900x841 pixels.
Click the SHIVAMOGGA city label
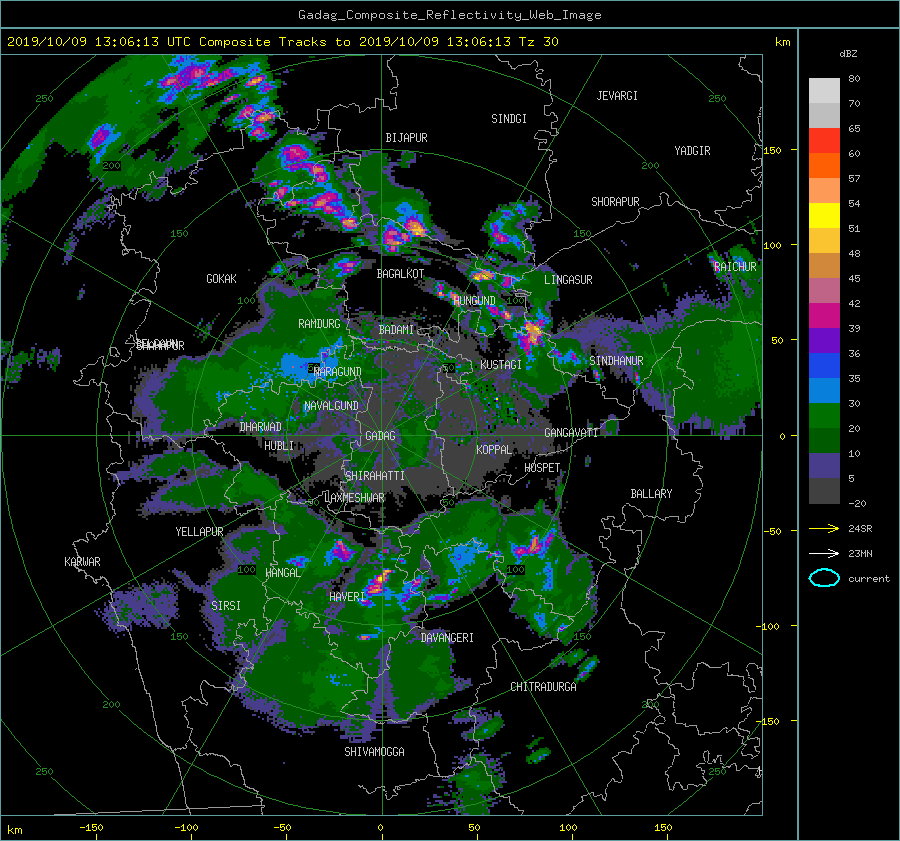tap(374, 751)
